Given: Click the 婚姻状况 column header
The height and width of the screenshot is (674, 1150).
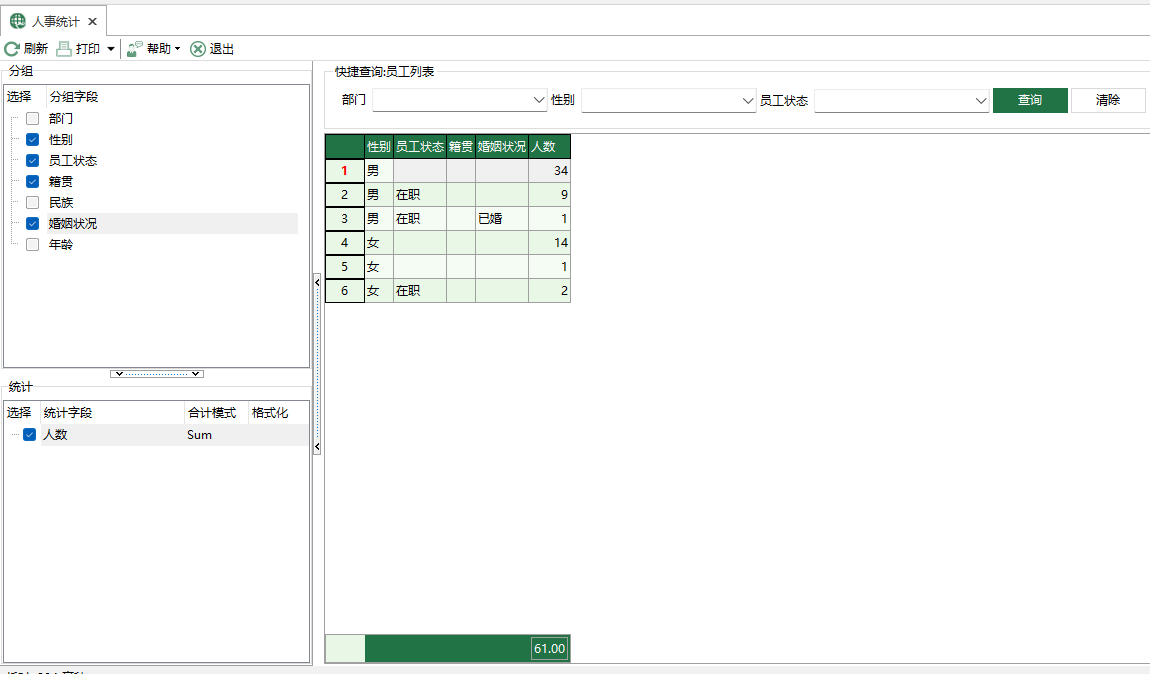Looking at the screenshot, I should point(501,146).
